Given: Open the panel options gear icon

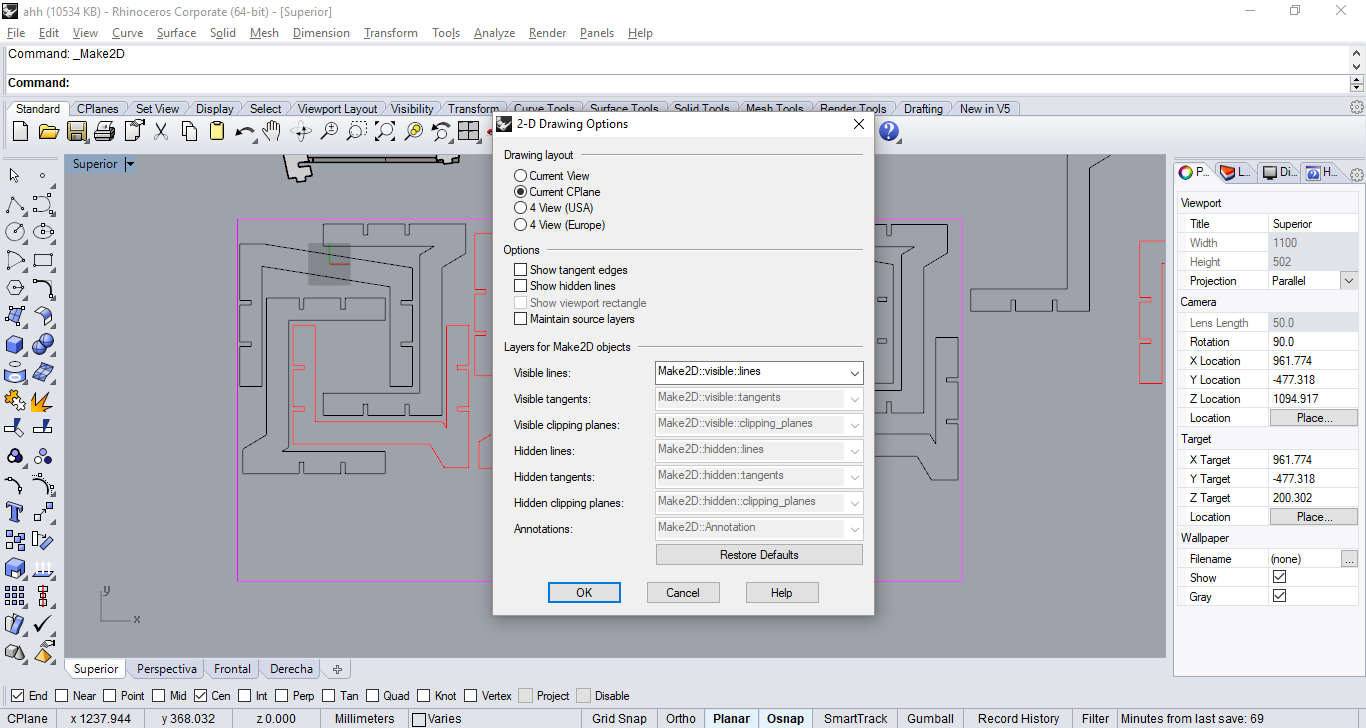Looking at the screenshot, I should coord(1357,173).
